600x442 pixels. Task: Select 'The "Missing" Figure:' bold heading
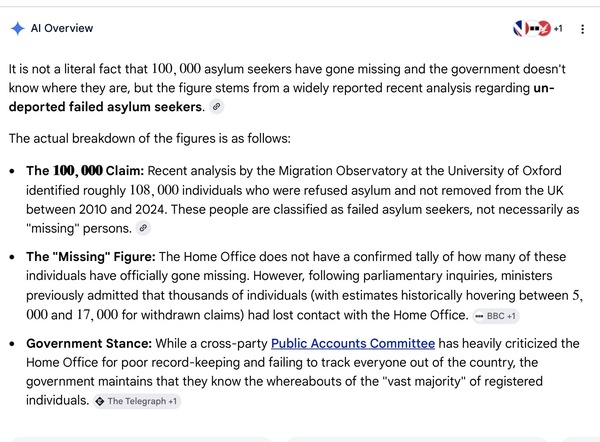click(91, 257)
